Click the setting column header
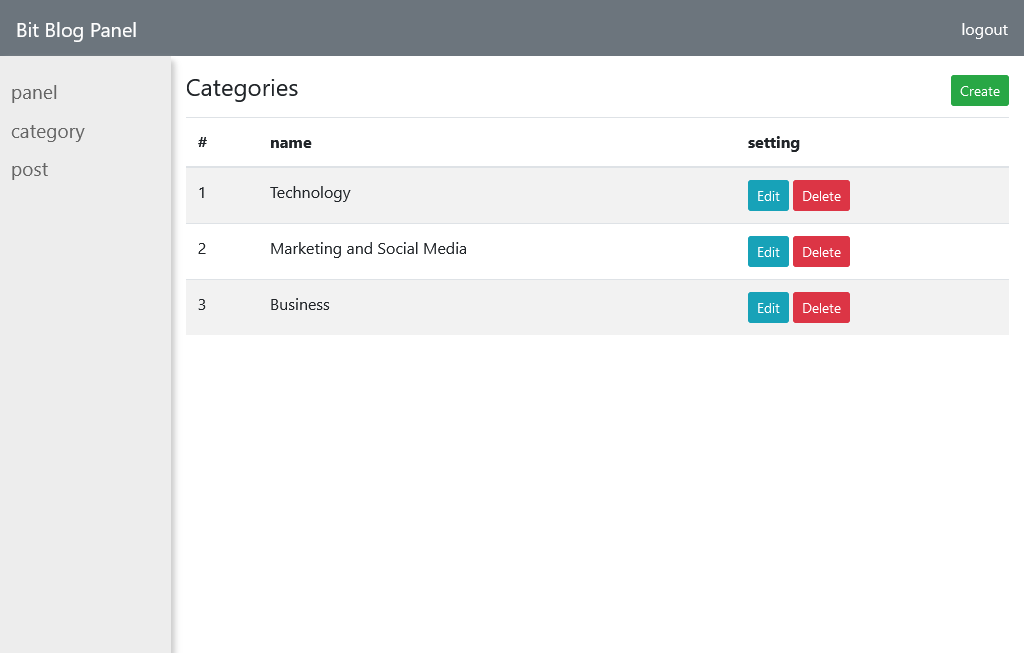Viewport: 1024px width, 653px height. point(773,143)
